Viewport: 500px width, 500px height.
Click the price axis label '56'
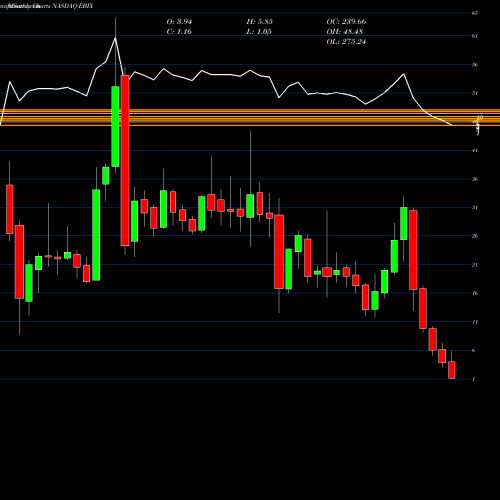475,64
